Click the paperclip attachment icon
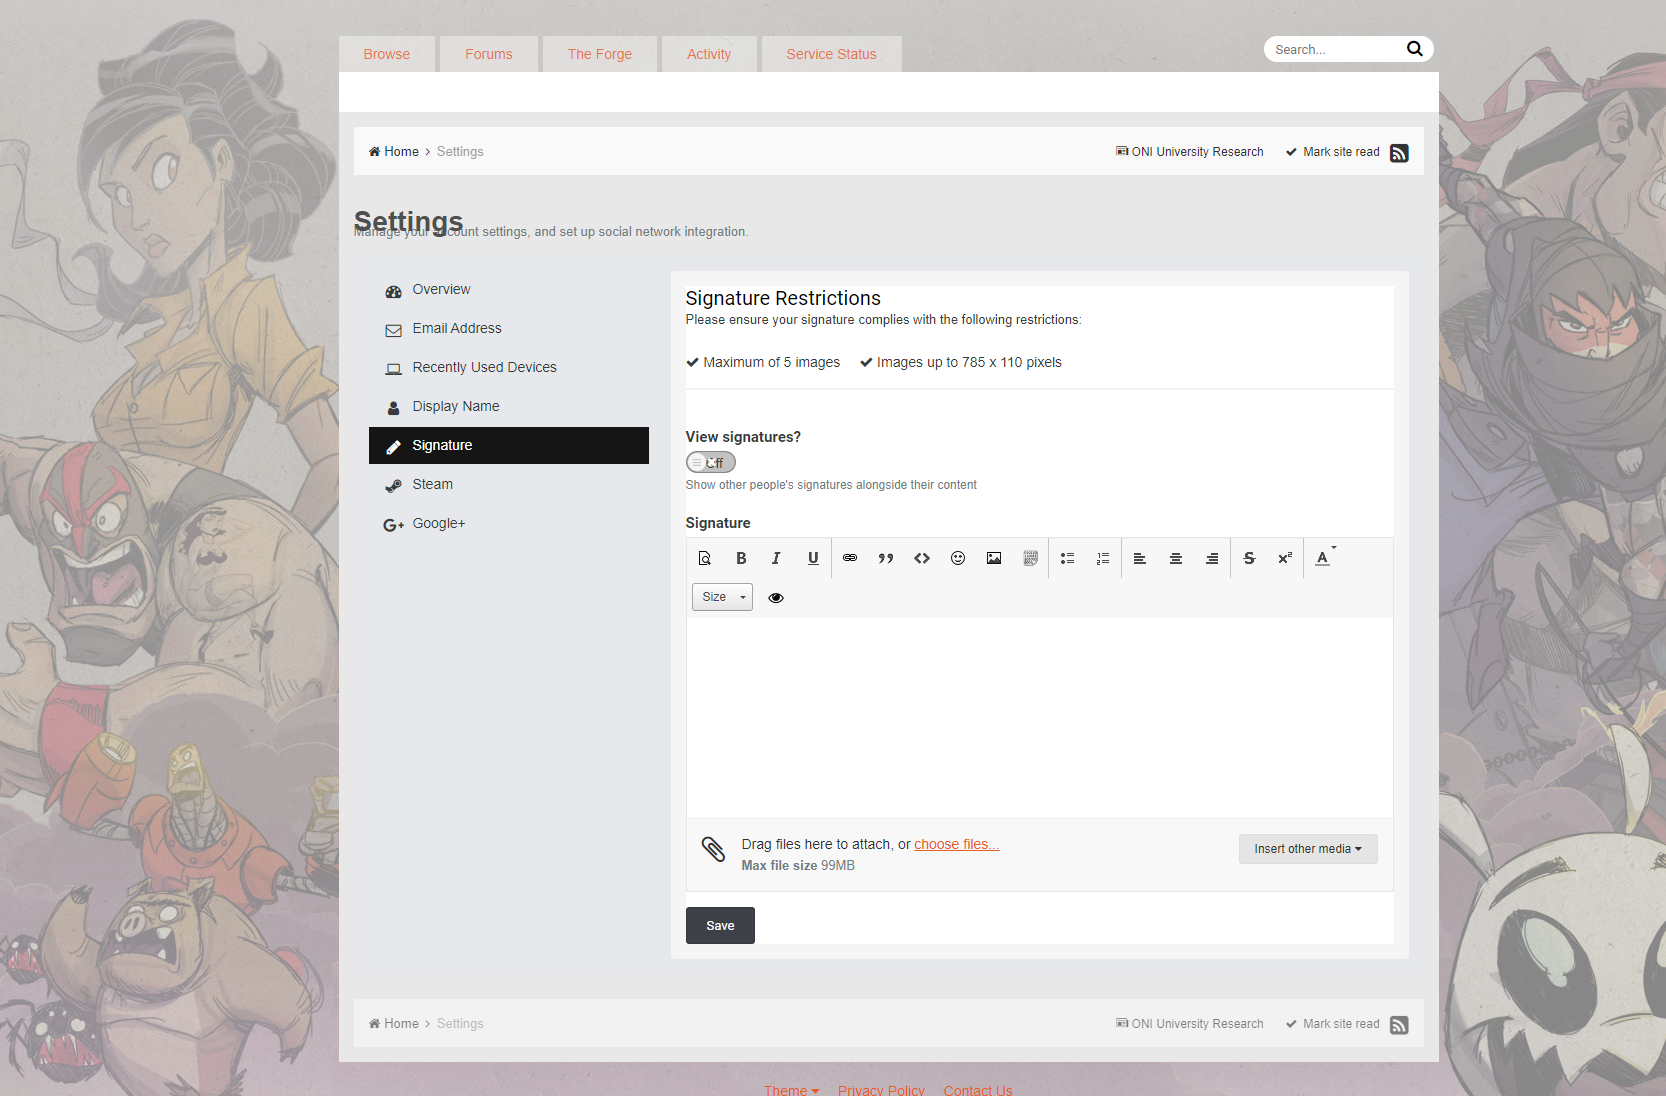 tap(713, 849)
